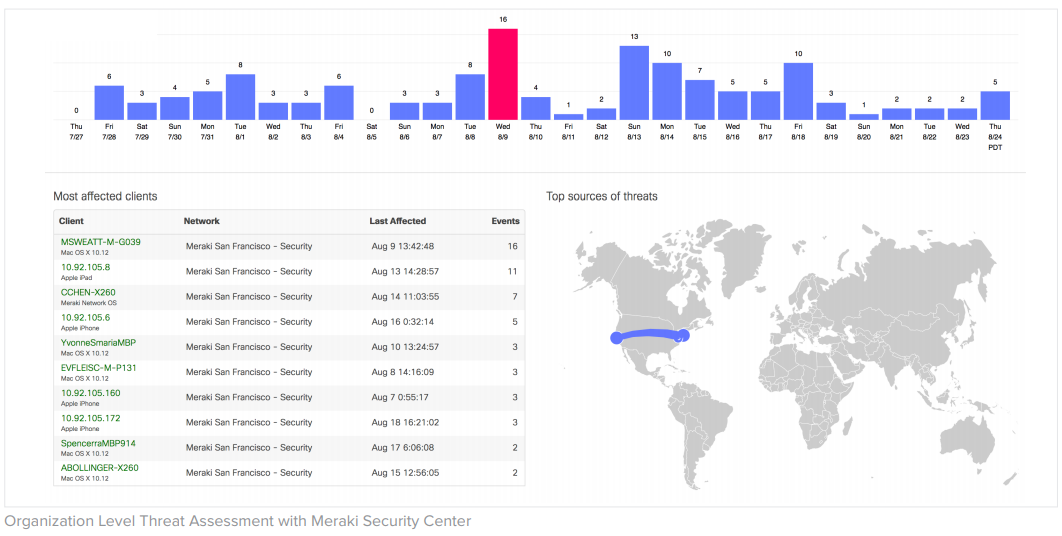Sort table by Last Affected column header

(398, 221)
